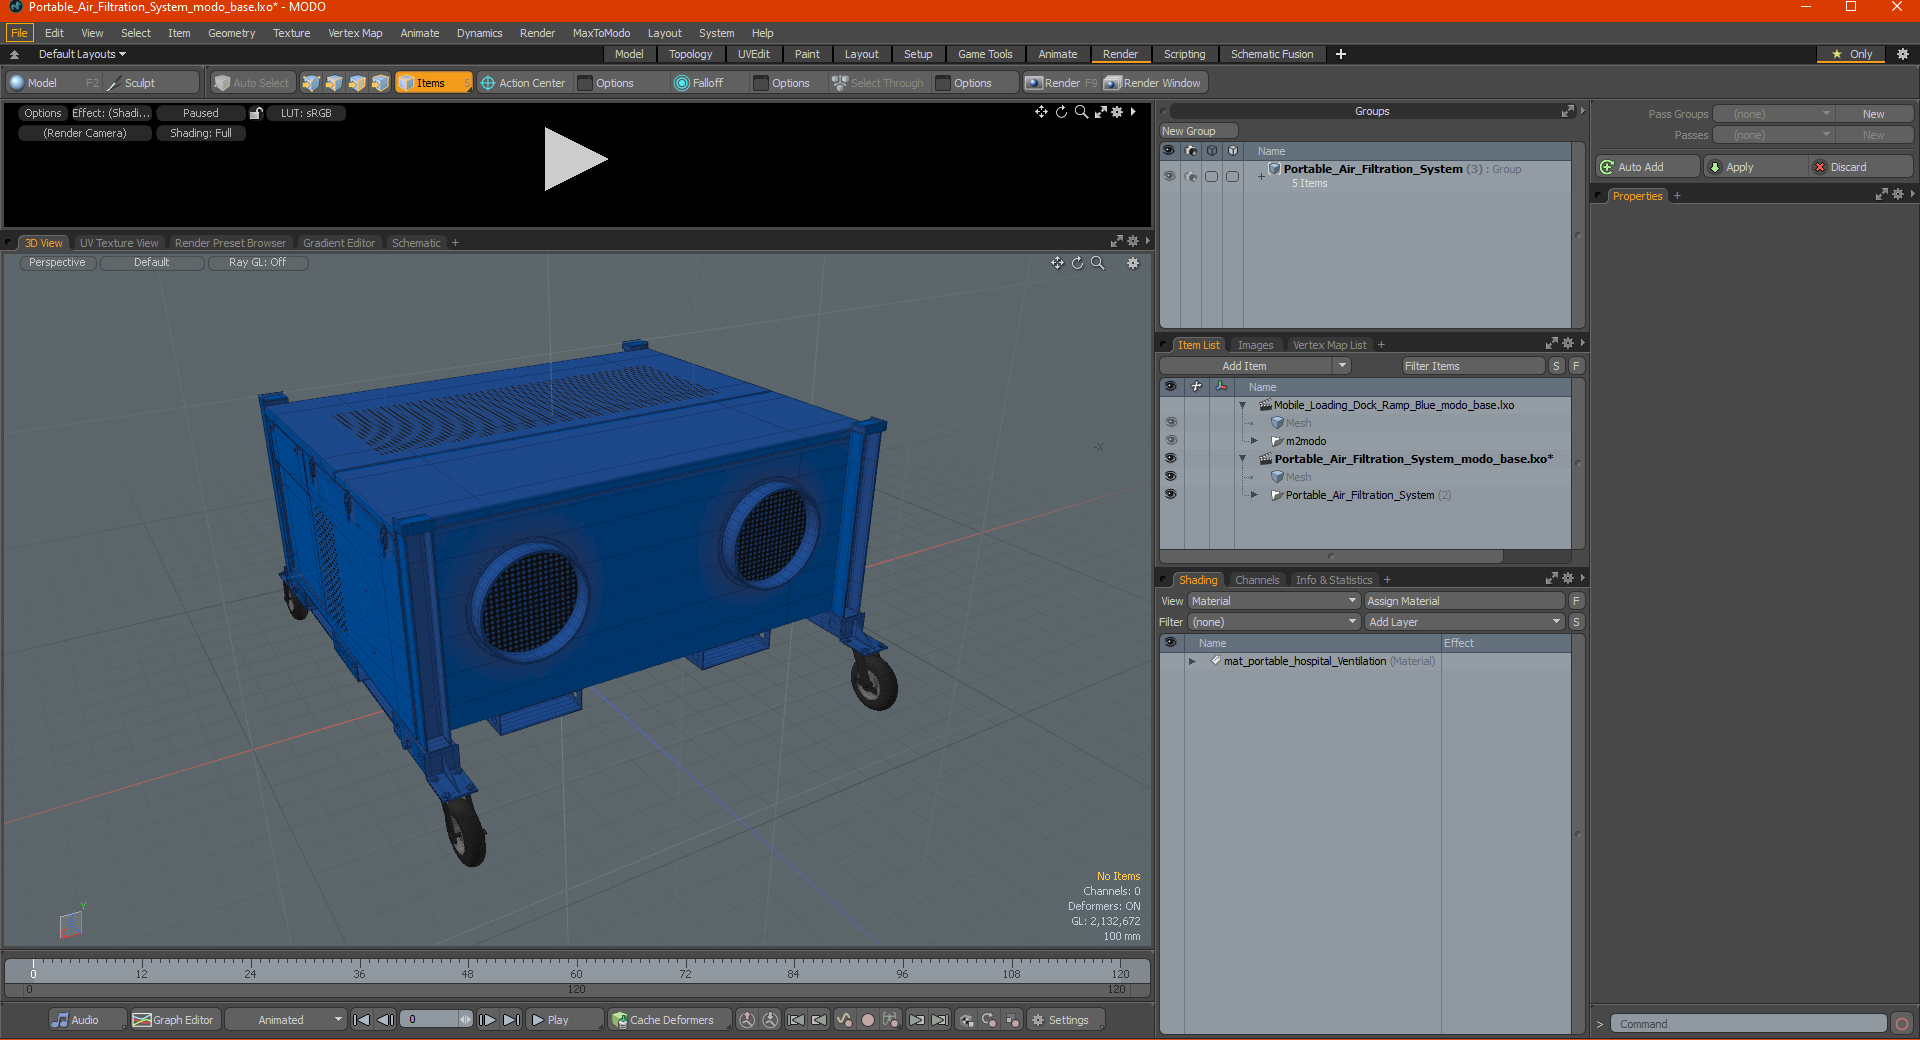Expand the m2modo tree item
This screenshot has width=1920, height=1040.
pyautogui.click(x=1255, y=441)
